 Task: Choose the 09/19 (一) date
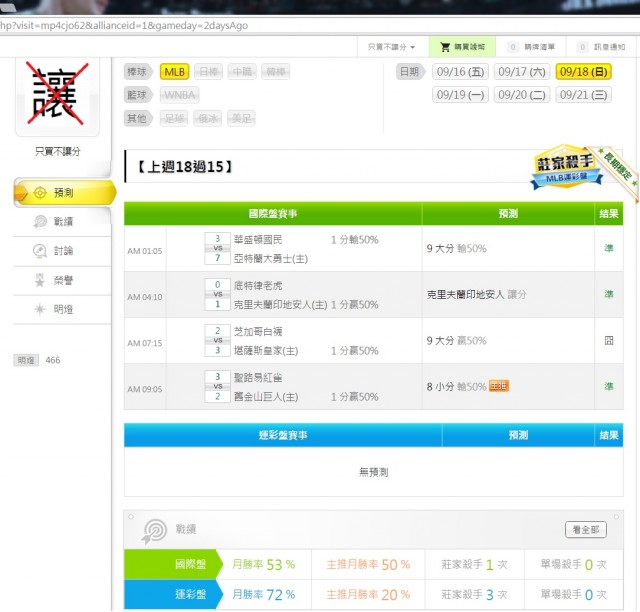(x=460, y=95)
